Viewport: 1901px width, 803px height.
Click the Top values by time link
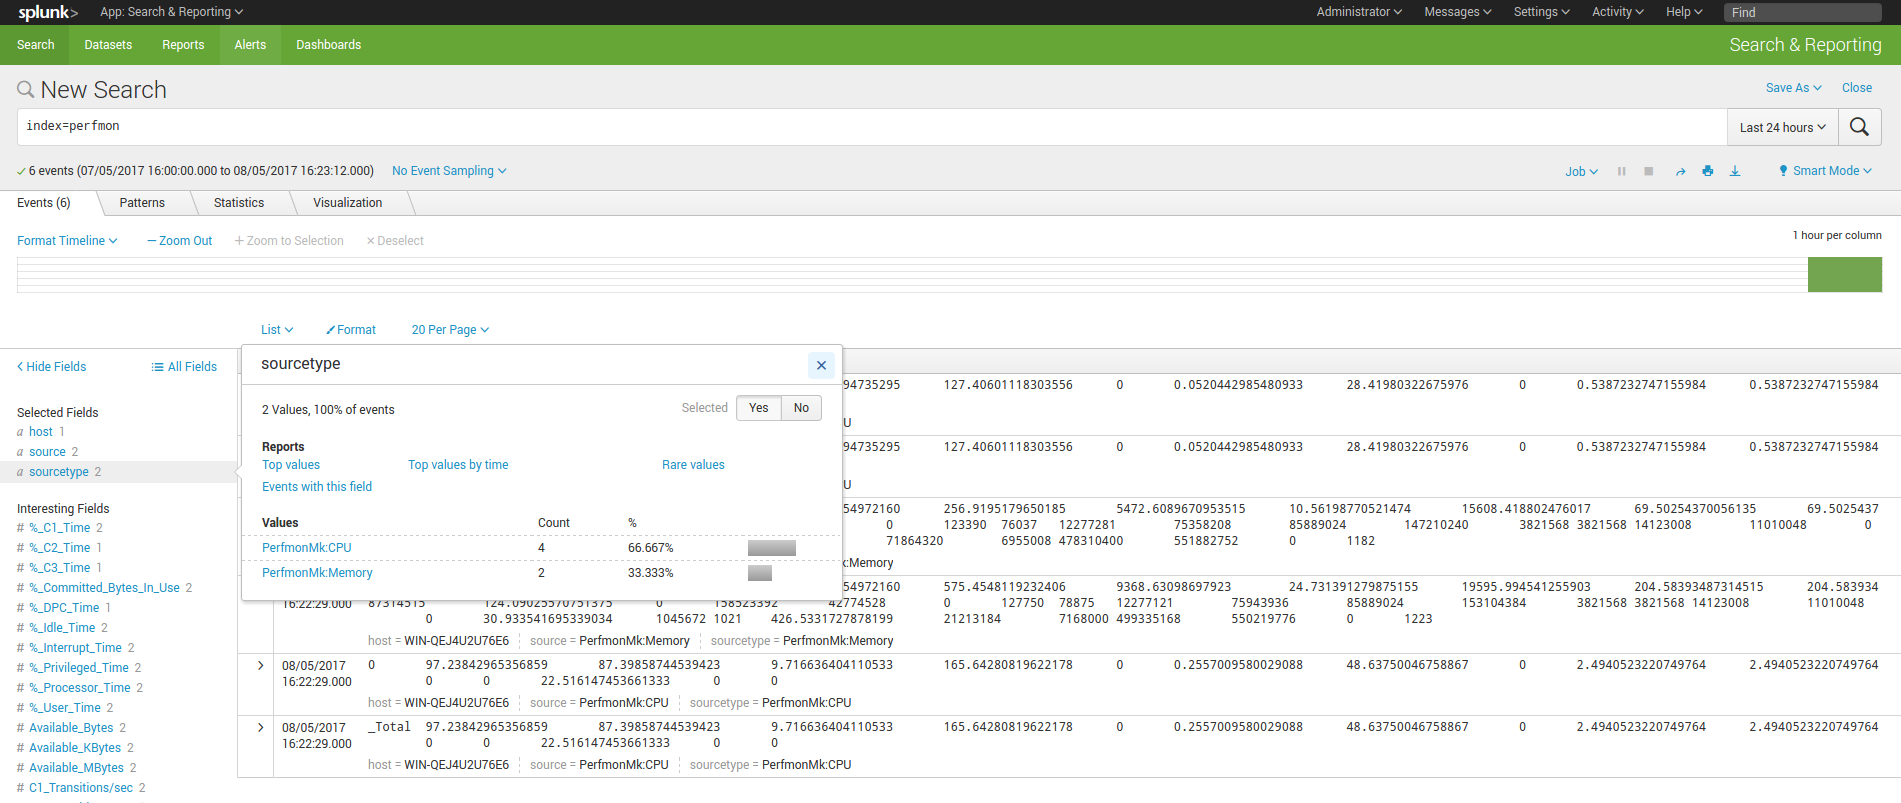(x=458, y=465)
